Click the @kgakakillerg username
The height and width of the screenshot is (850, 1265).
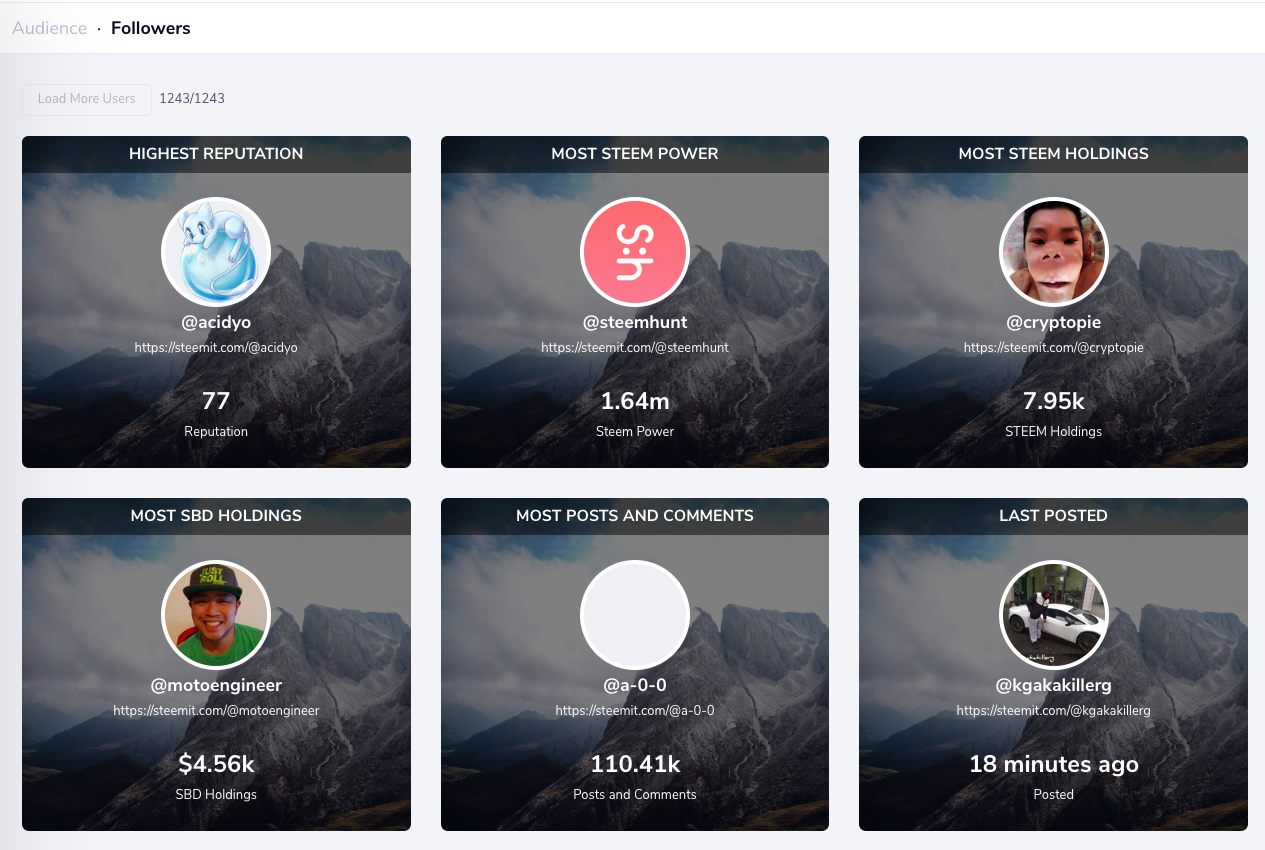click(1054, 686)
